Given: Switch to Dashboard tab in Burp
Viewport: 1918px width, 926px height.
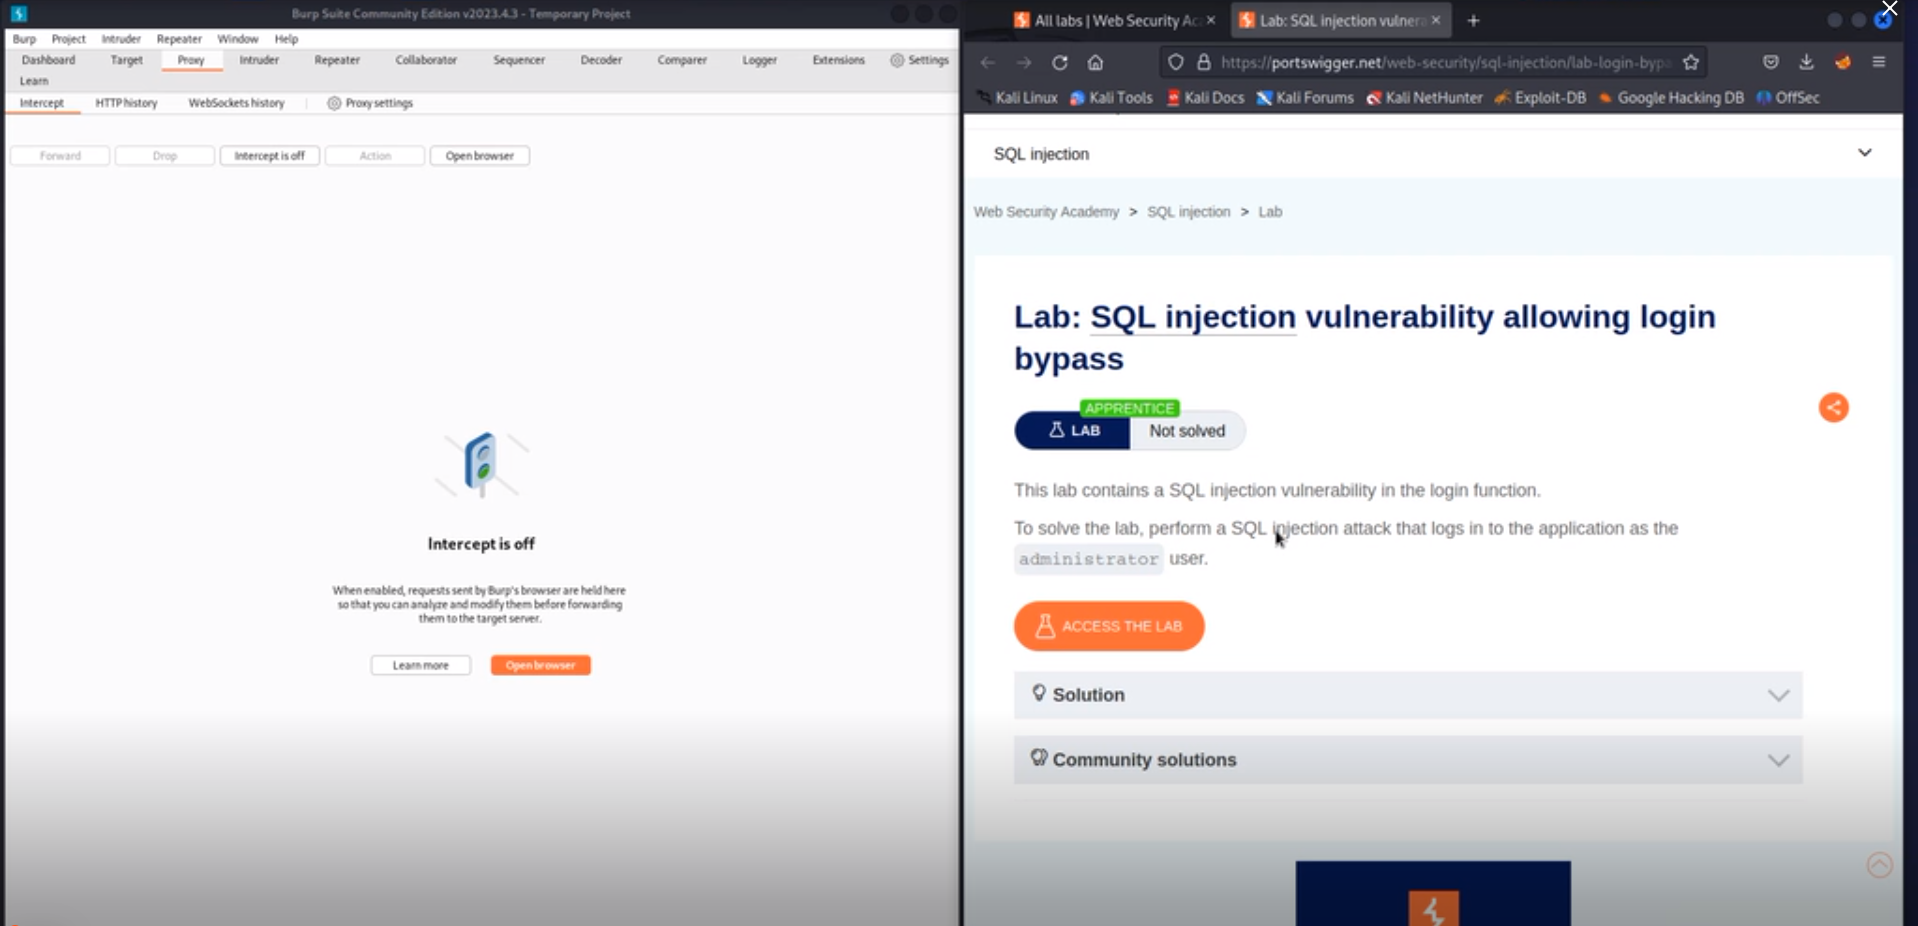Looking at the screenshot, I should pyautogui.click(x=48, y=60).
